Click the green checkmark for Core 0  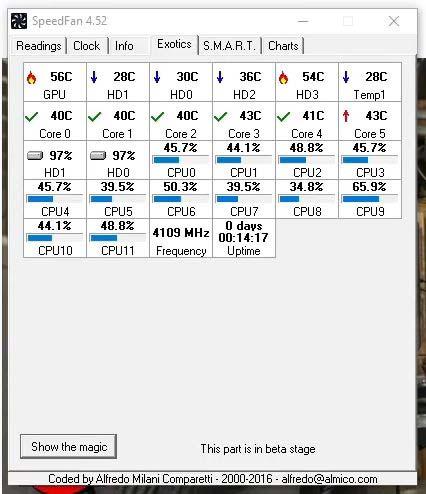click(32, 116)
